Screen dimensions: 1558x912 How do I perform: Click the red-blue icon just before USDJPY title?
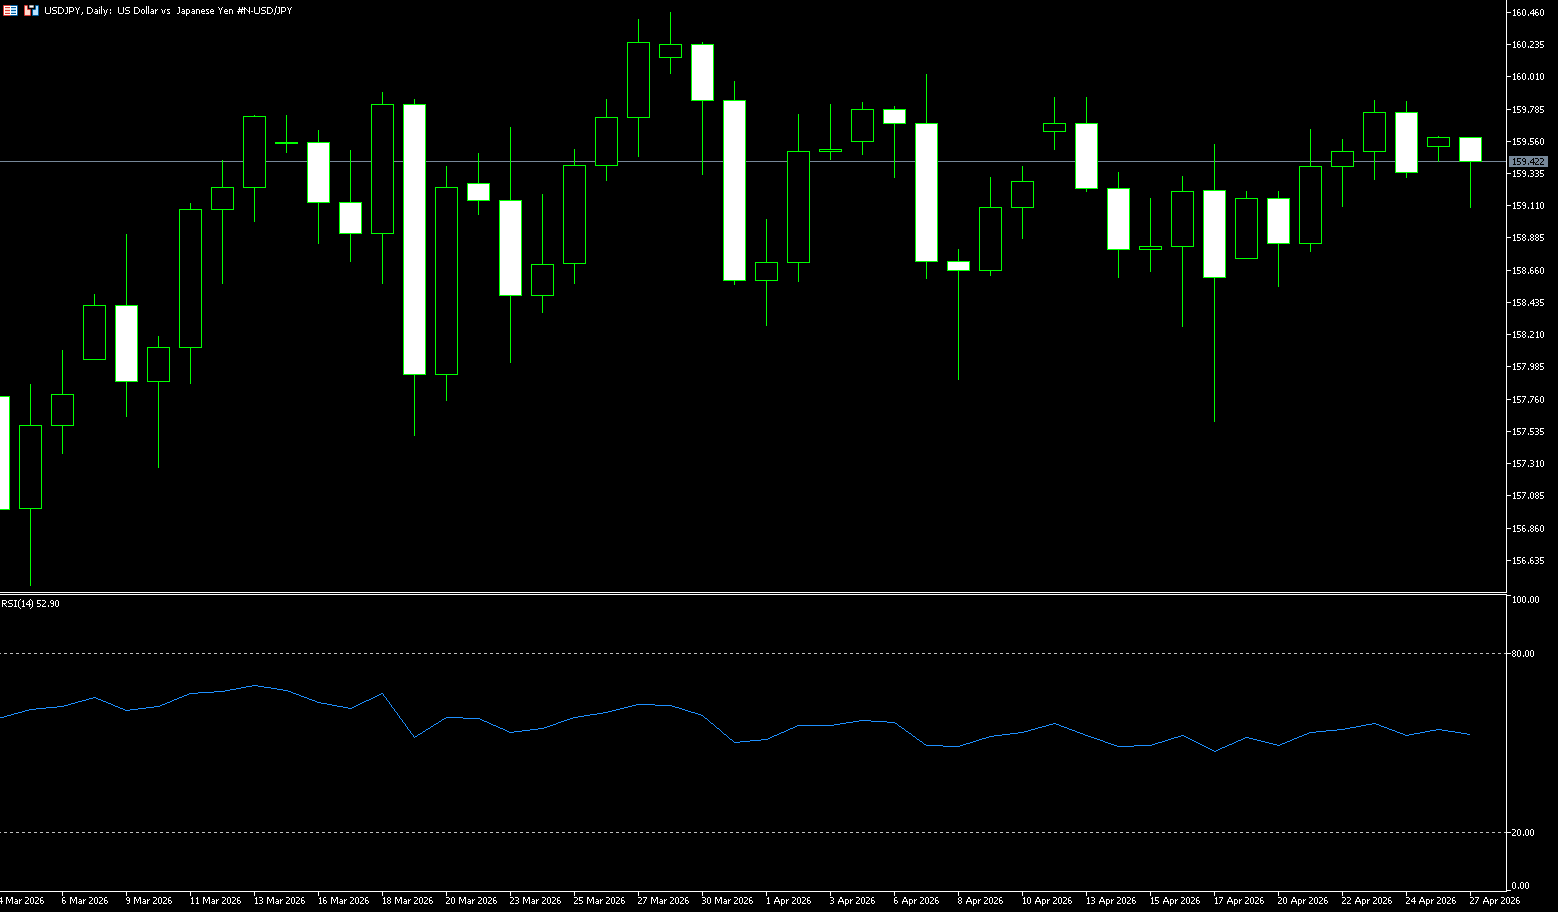tap(31, 10)
